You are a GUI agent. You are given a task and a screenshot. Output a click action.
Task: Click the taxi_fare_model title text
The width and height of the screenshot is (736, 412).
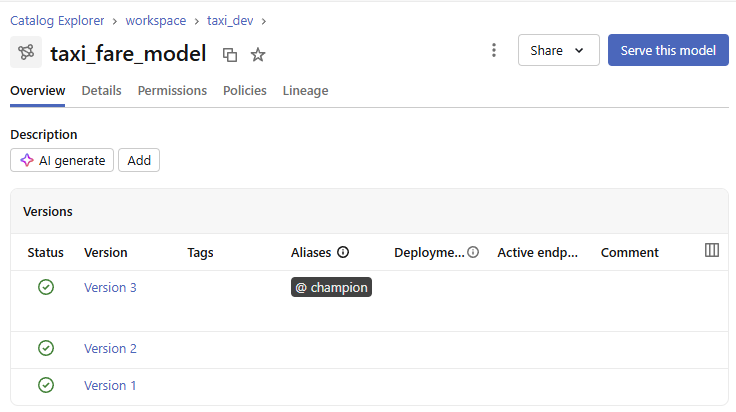tap(128, 53)
